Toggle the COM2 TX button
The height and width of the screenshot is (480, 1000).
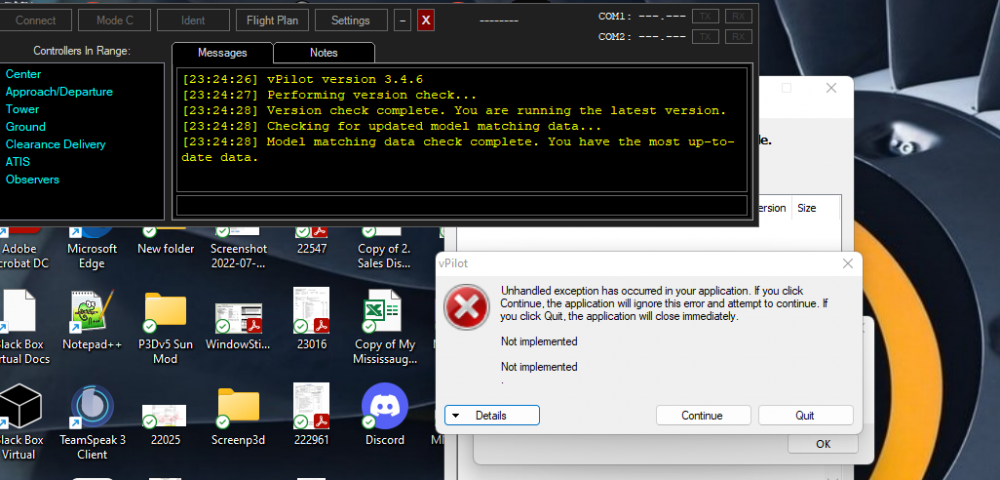tap(707, 37)
